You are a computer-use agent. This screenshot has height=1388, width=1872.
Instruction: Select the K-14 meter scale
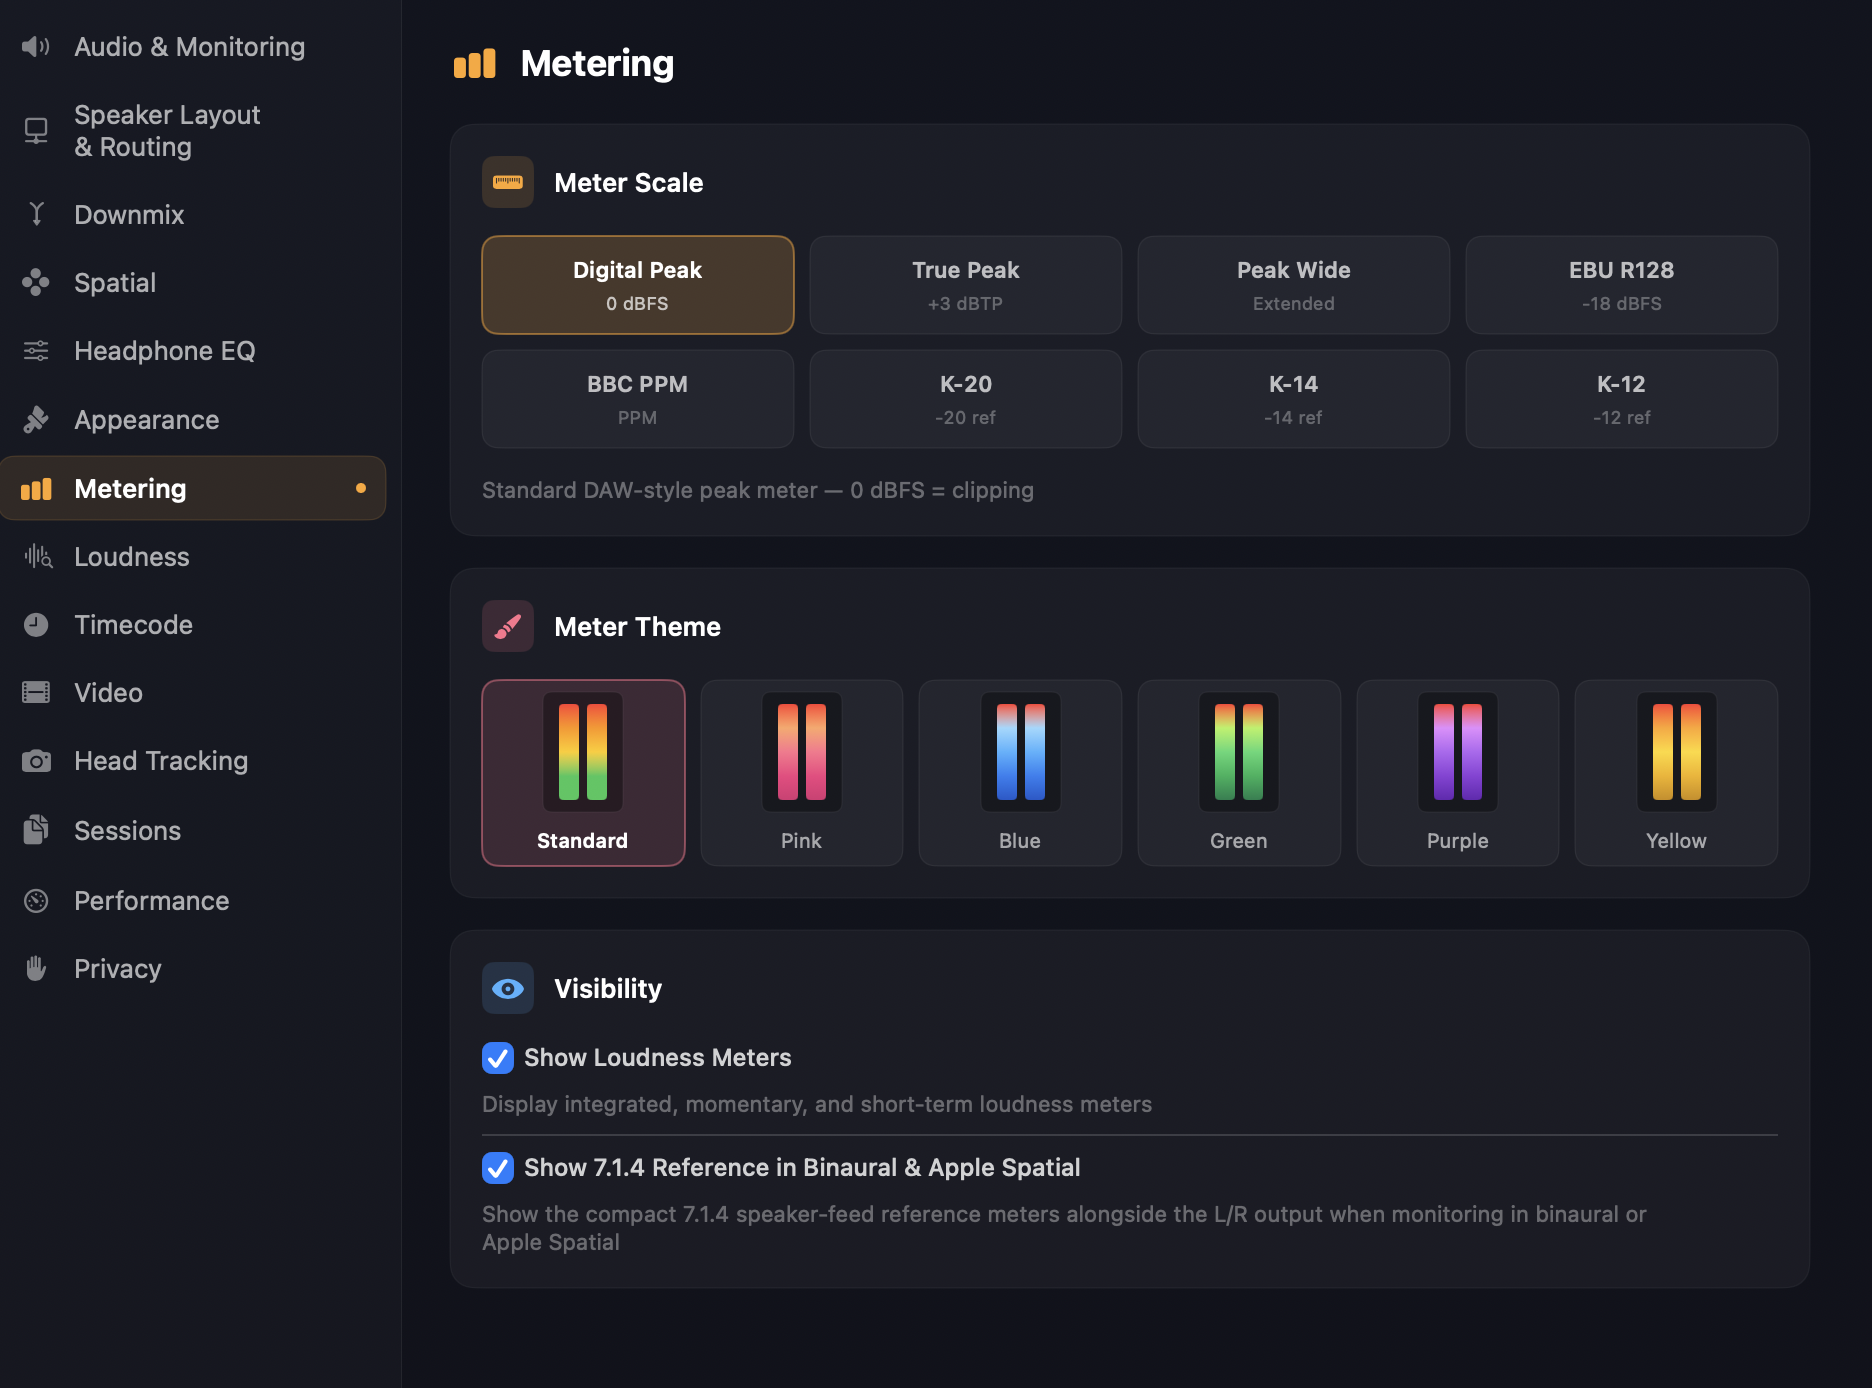(1294, 399)
